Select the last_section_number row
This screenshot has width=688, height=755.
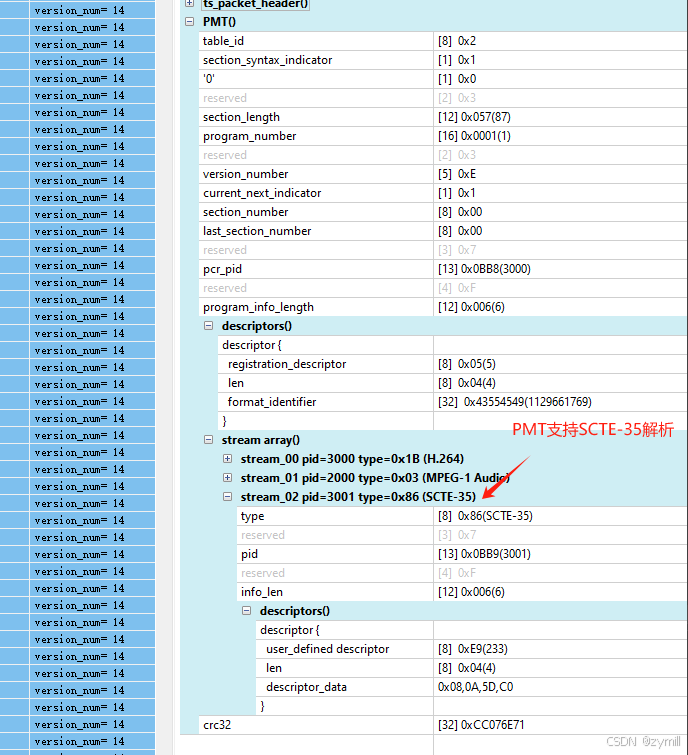(442, 231)
